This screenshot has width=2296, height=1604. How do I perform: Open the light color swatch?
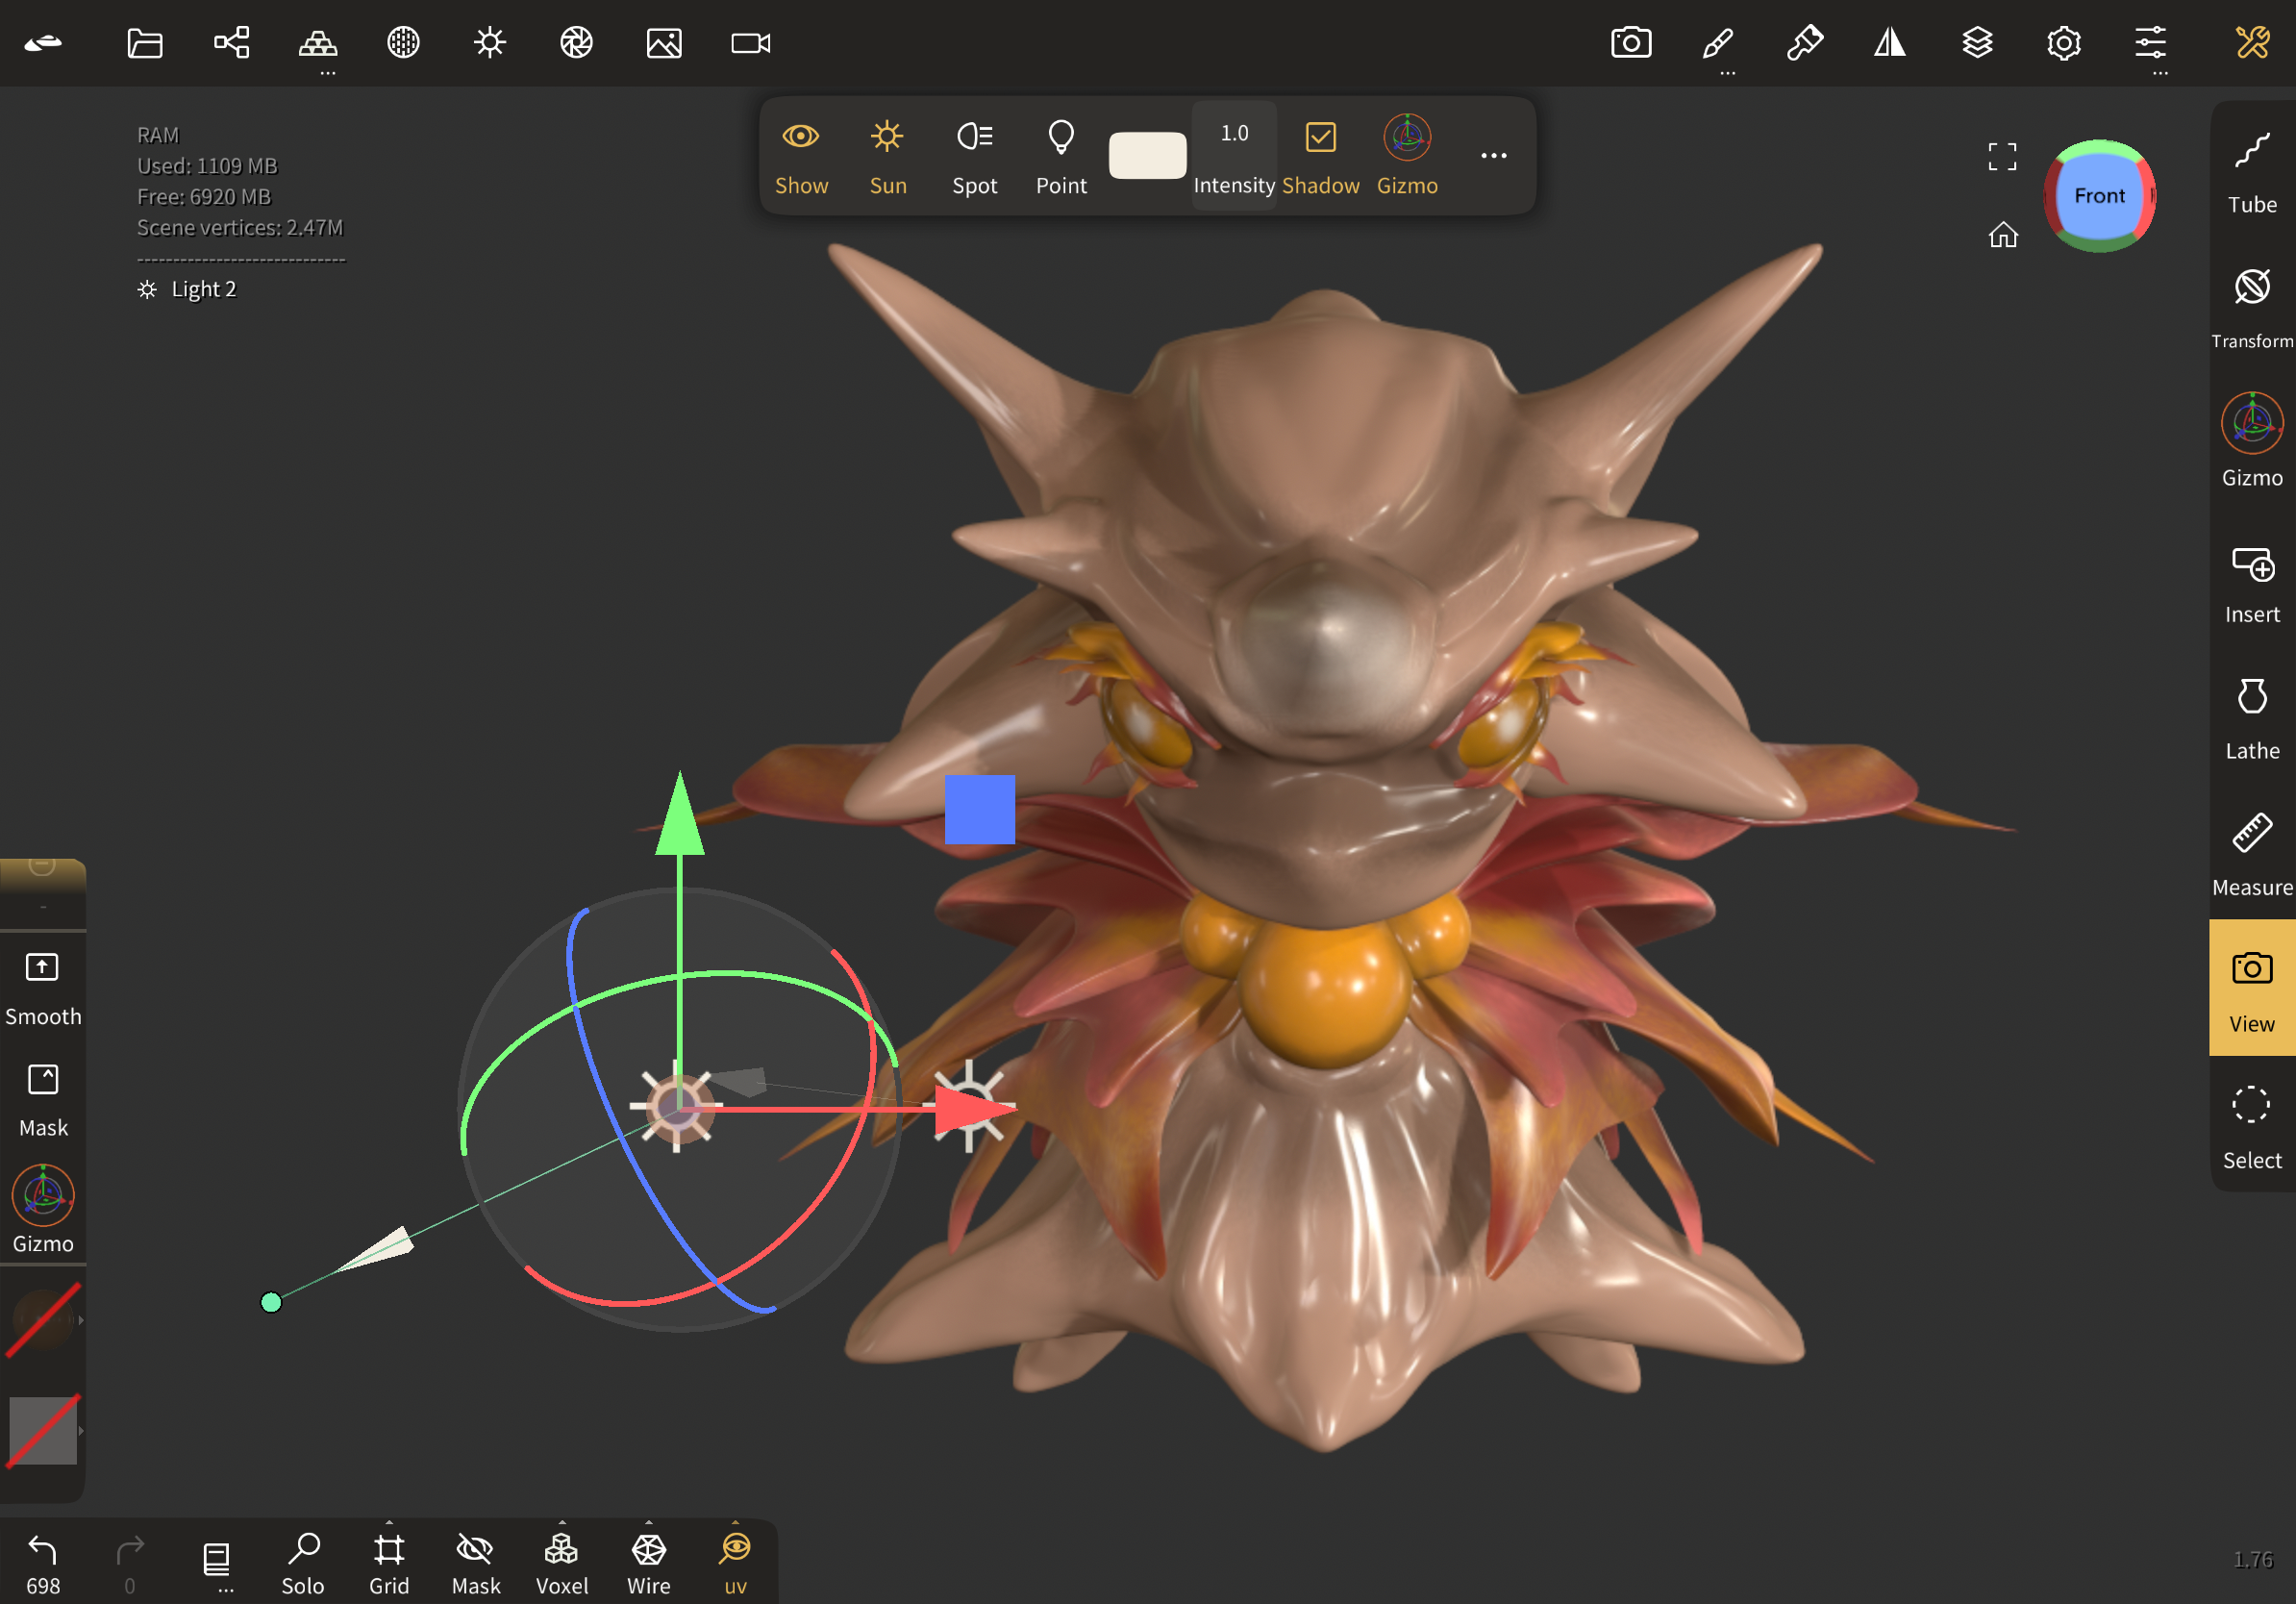1147,155
